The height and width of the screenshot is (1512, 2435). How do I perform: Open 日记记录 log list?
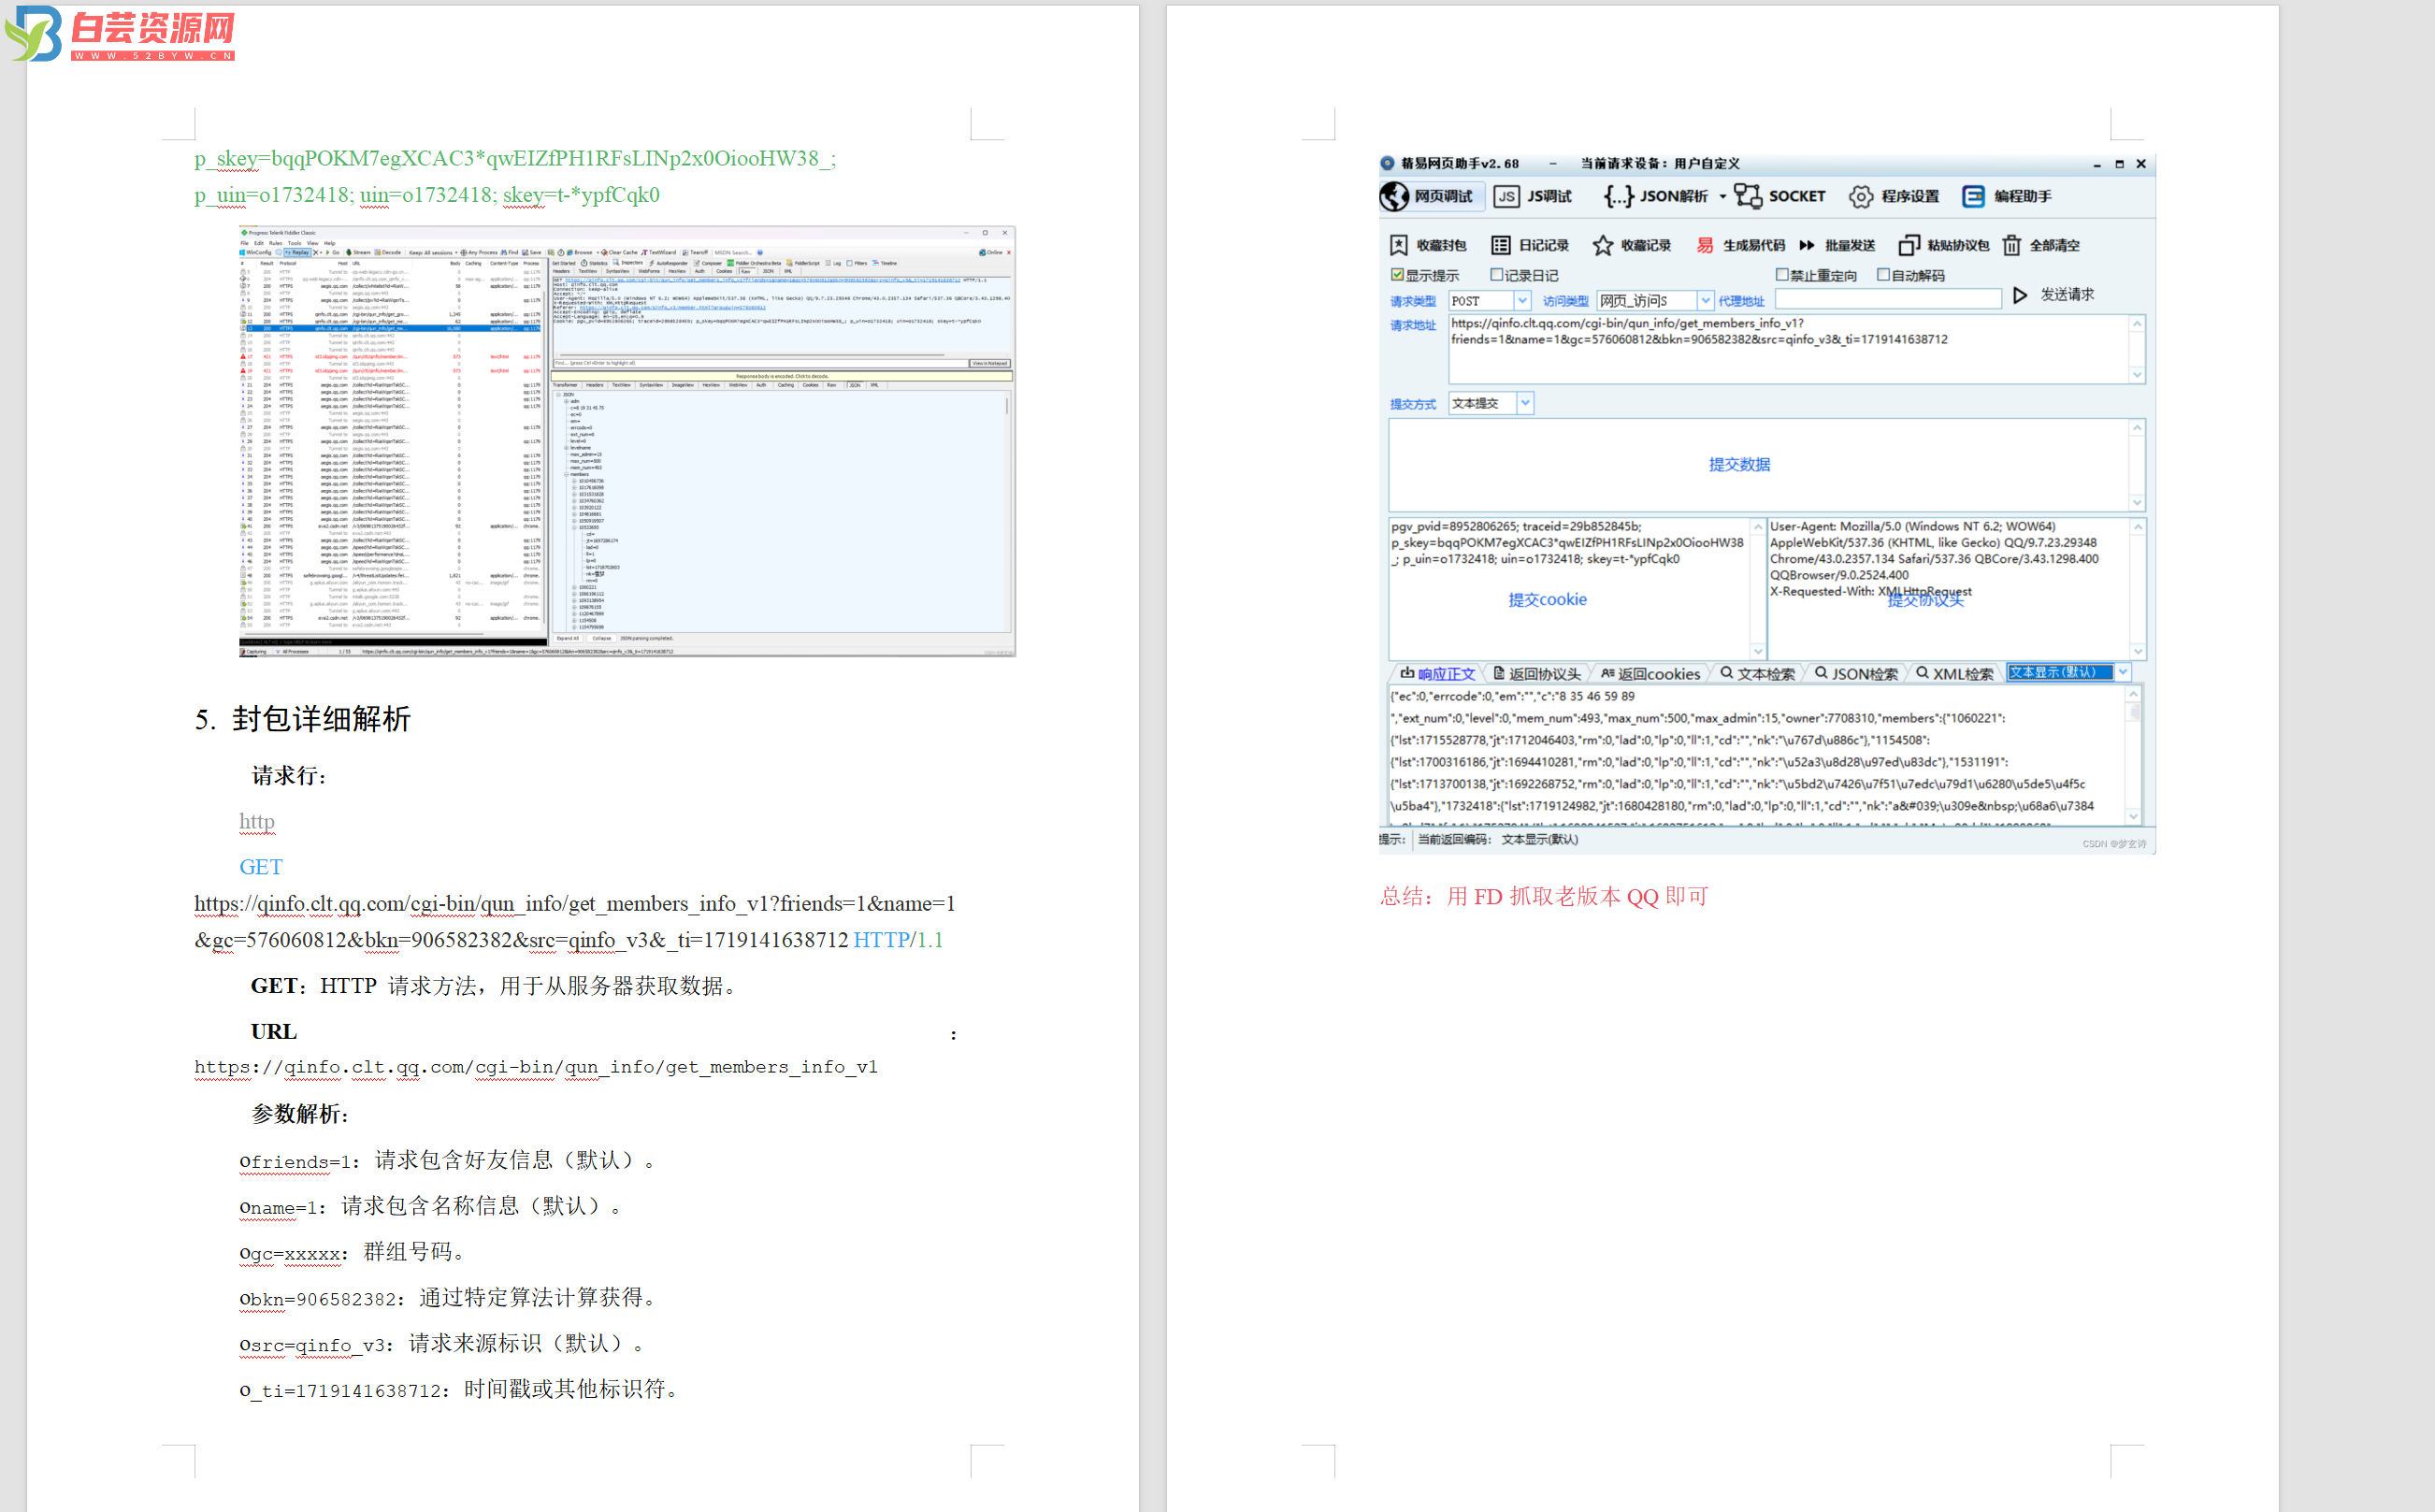tap(1530, 245)
